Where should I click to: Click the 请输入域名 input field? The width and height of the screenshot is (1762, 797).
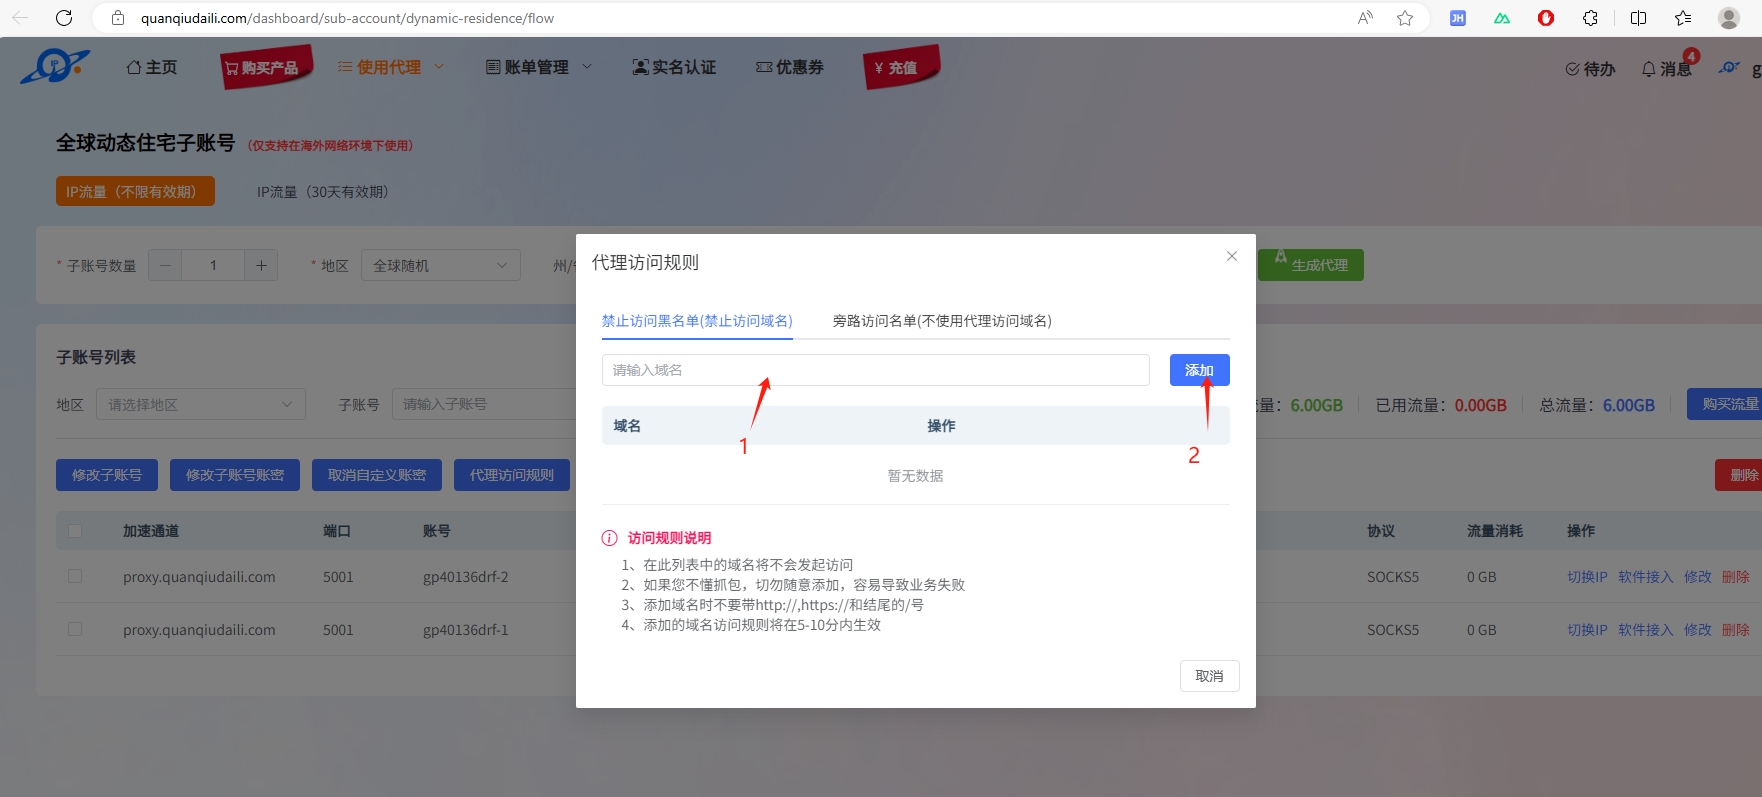coord(875,370)
